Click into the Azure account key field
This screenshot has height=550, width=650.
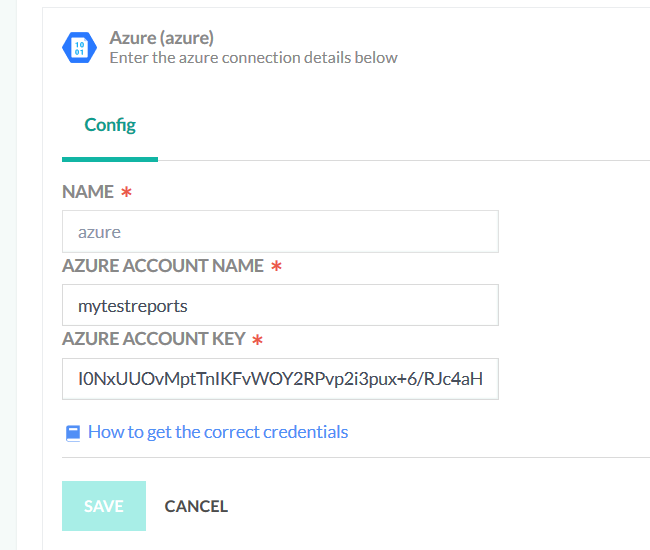click(x=280, y=379)
